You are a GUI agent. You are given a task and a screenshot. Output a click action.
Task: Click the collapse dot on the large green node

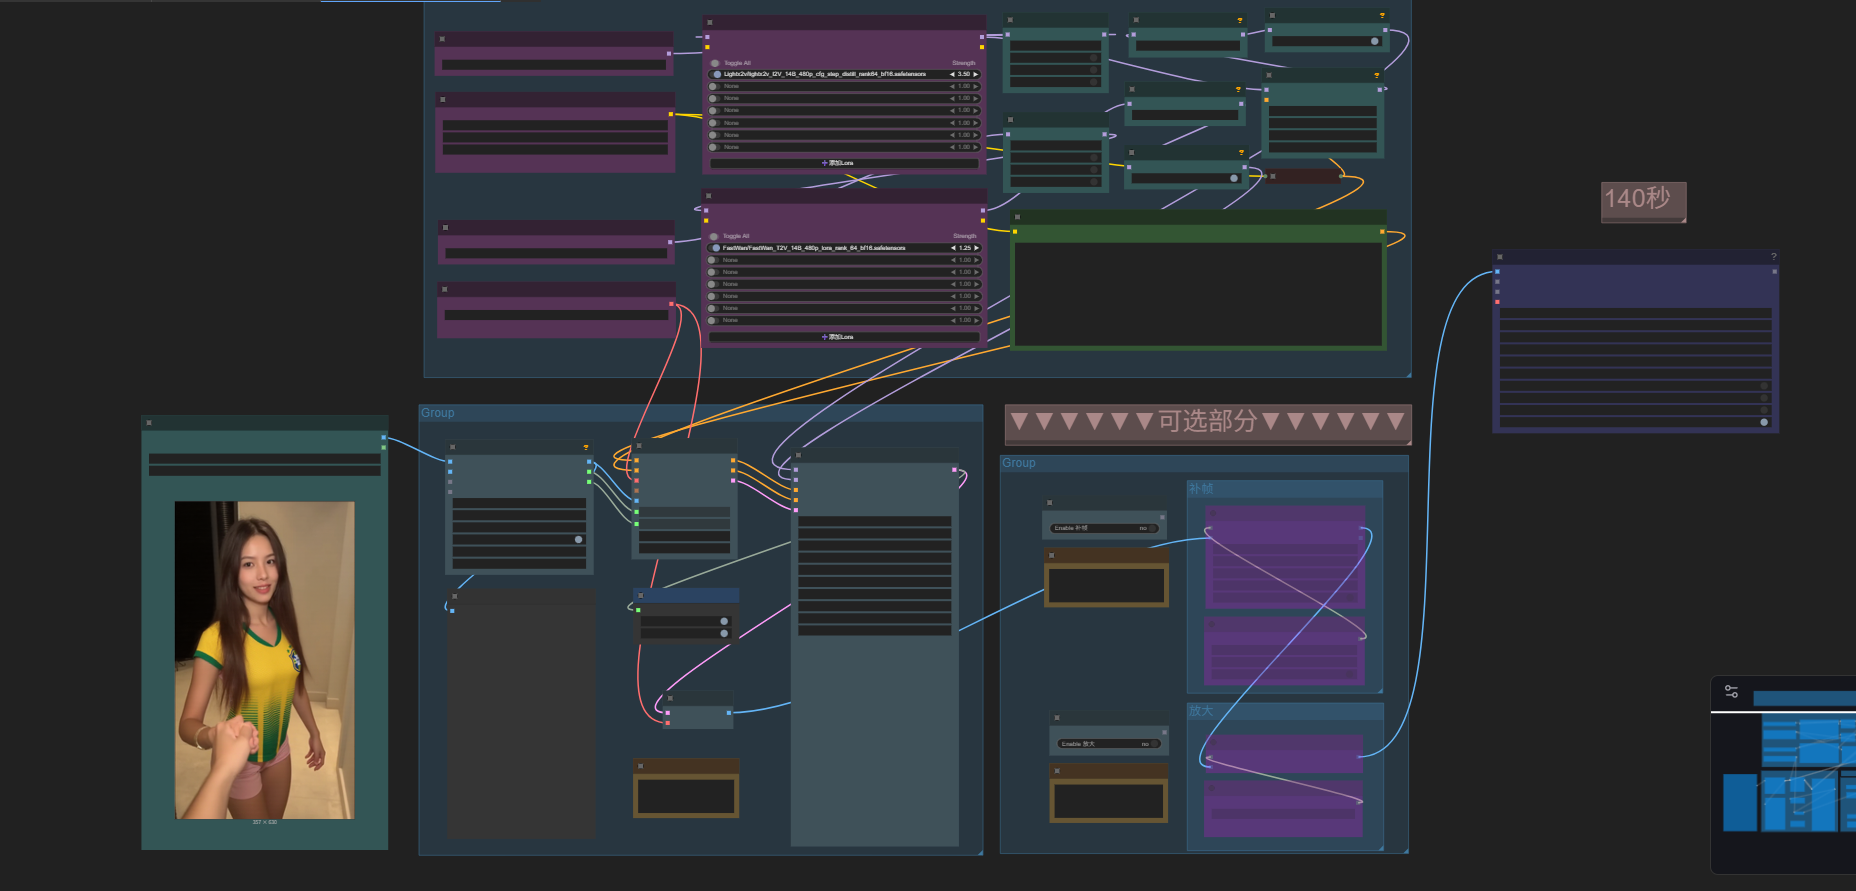[1017, 217]
